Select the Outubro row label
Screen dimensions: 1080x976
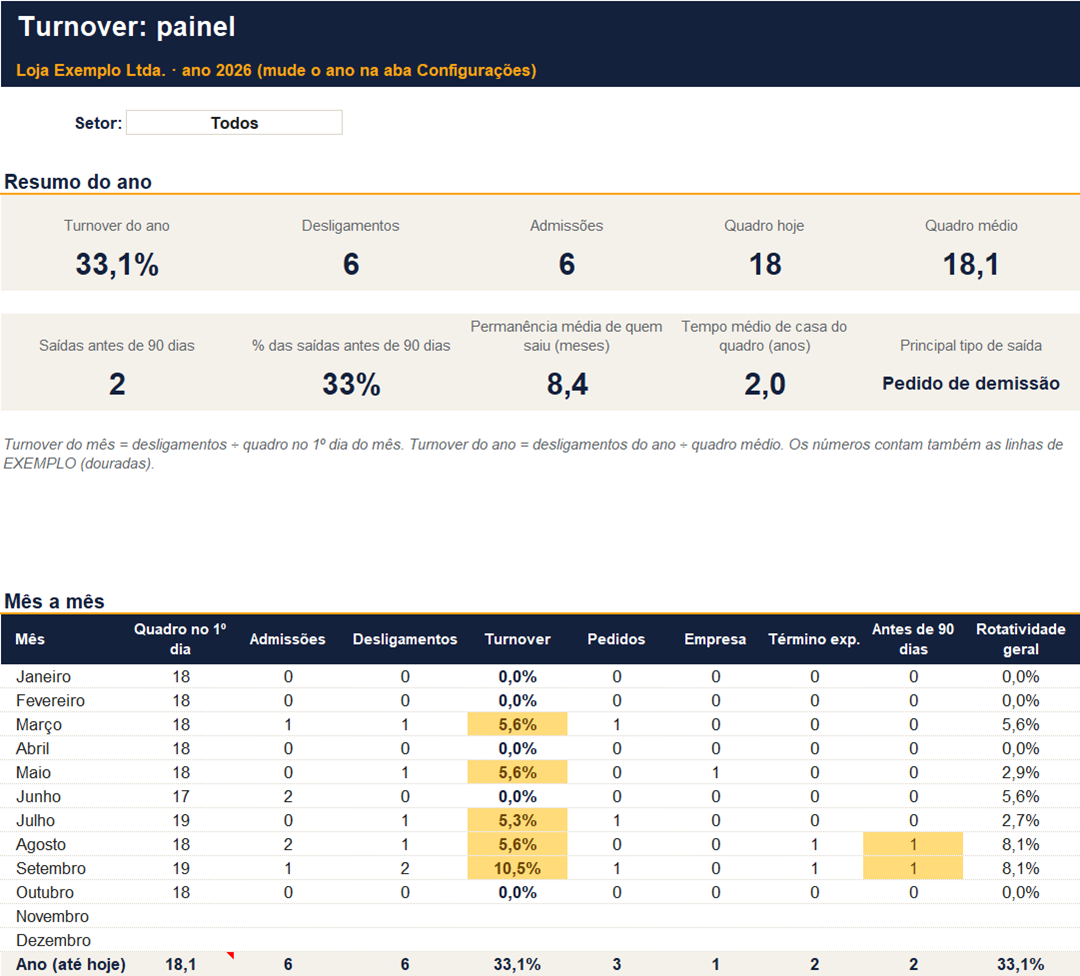coord(45,893)
